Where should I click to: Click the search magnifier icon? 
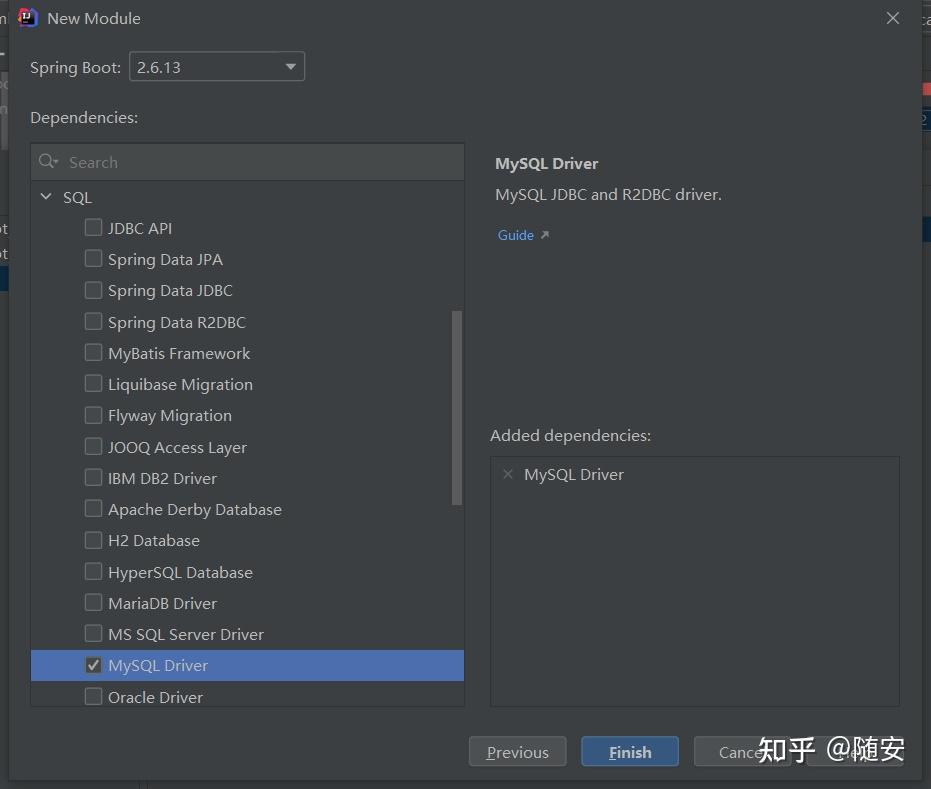46,162
